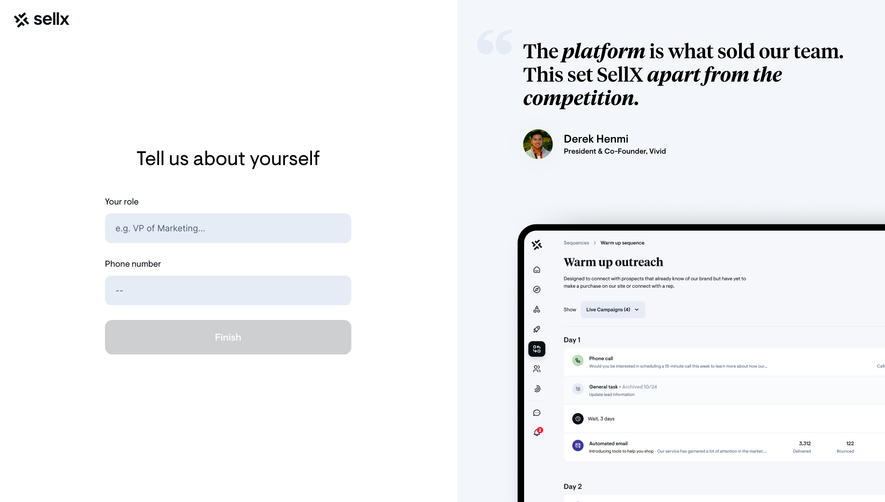Click the sellx logo at top left
The height and width of the screenshot is (502, 885).
coord(42,20)
